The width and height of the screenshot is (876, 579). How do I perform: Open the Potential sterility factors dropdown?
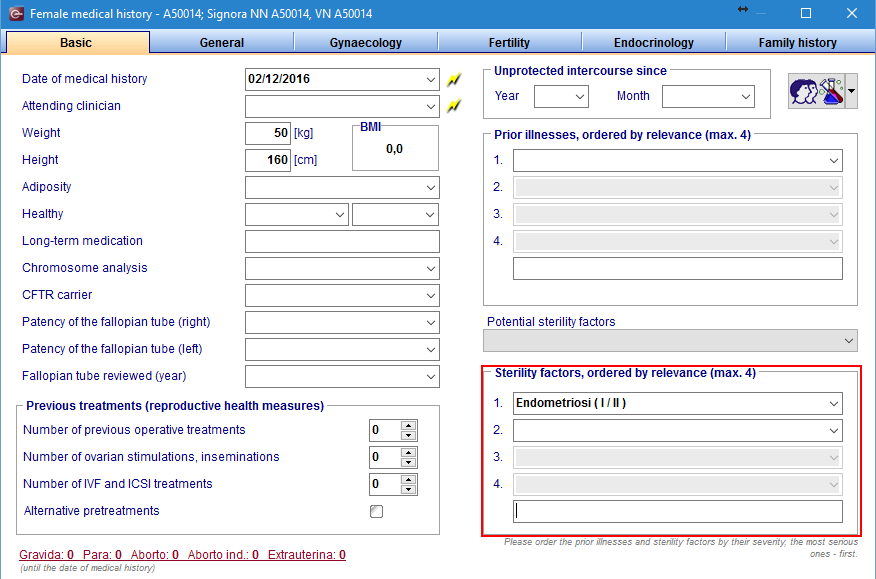click(670, 340)
